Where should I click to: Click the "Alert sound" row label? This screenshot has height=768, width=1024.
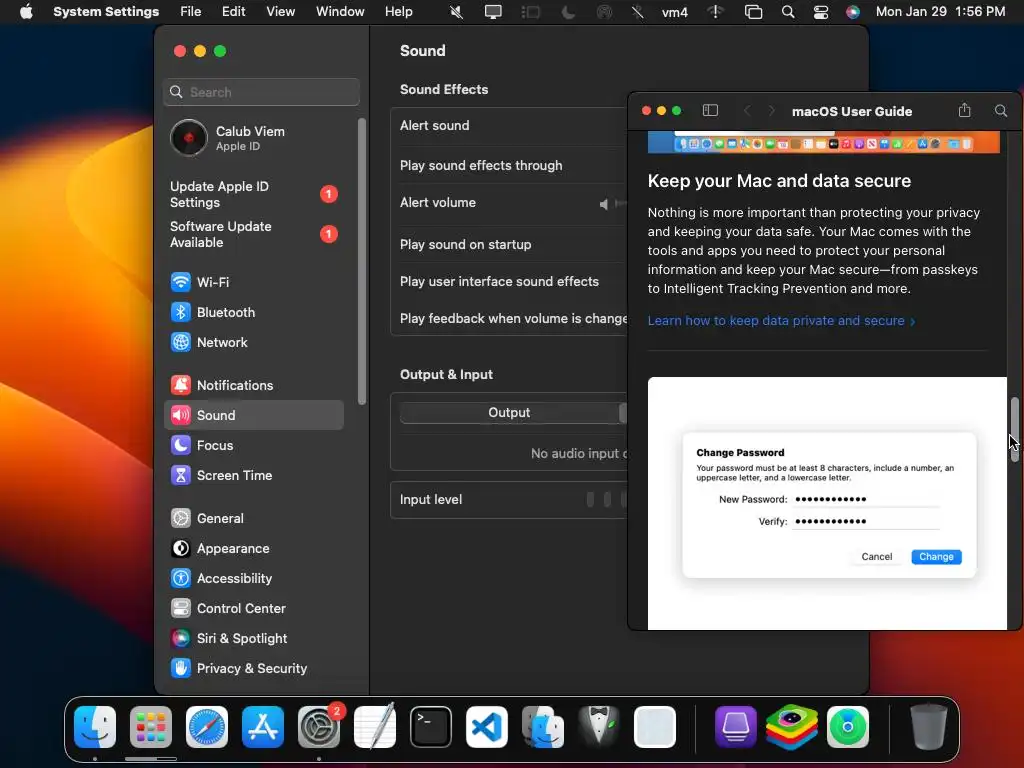point(434,125)
